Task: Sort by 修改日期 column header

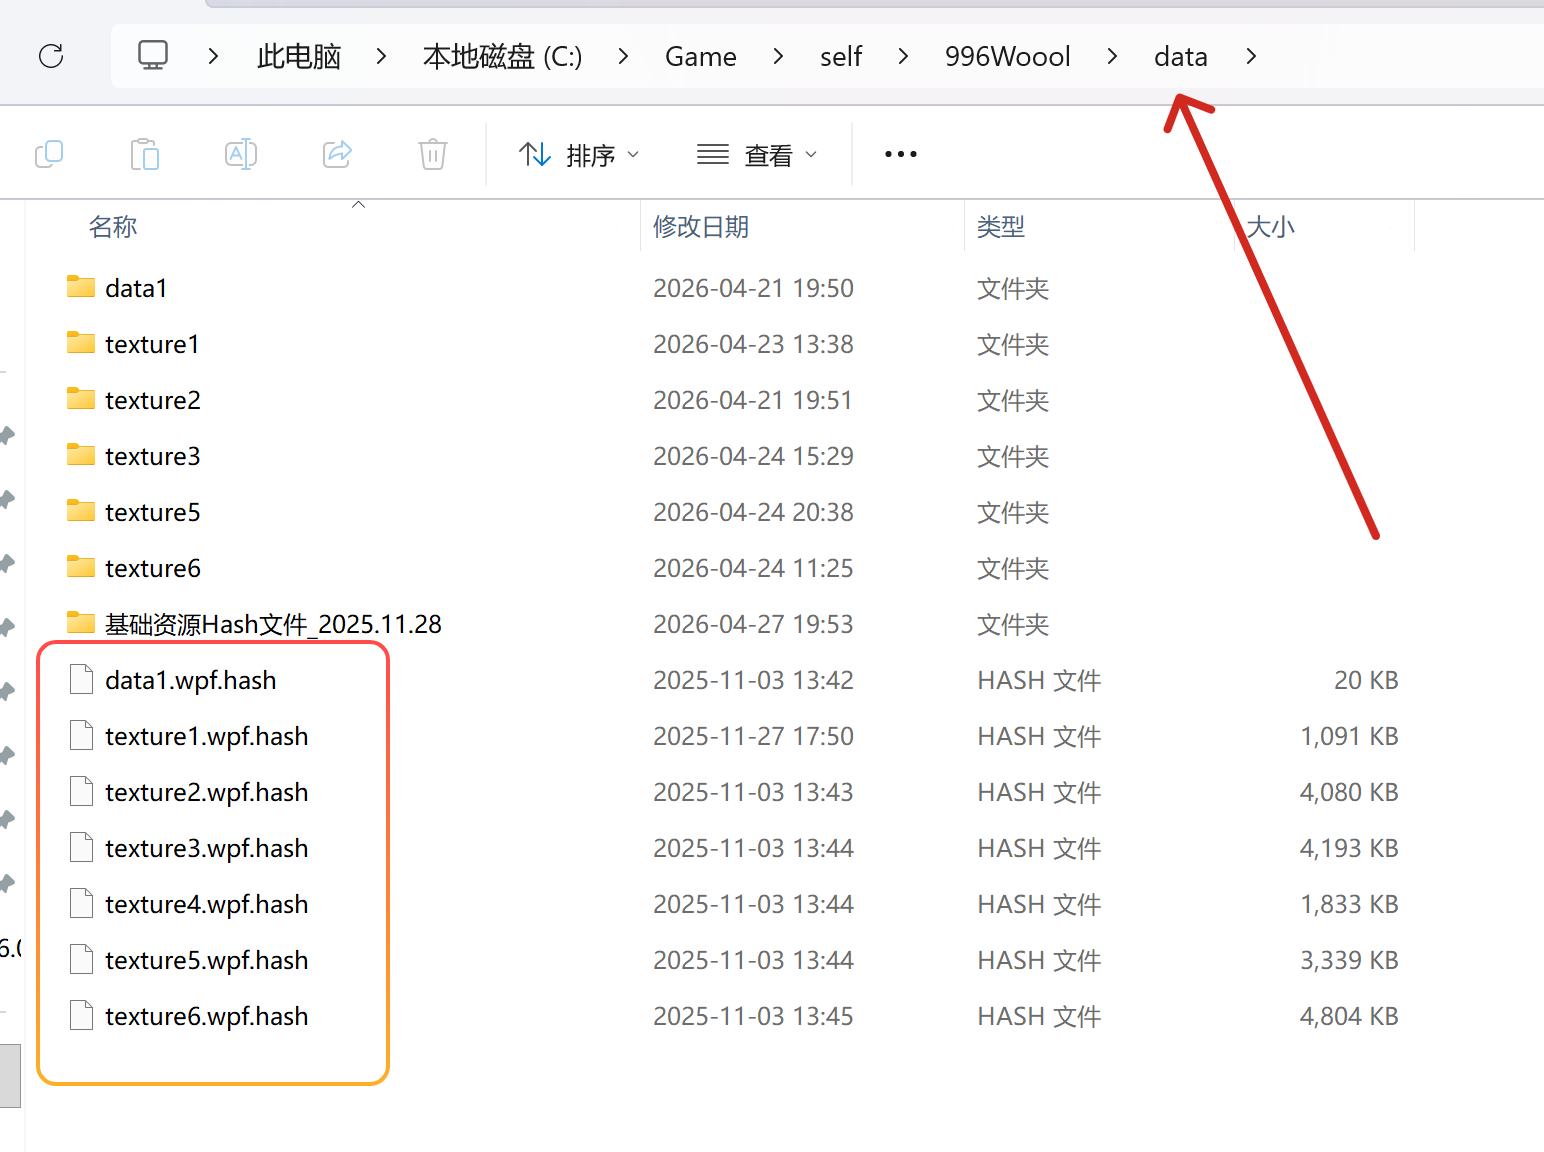Action: coord(701,227)
